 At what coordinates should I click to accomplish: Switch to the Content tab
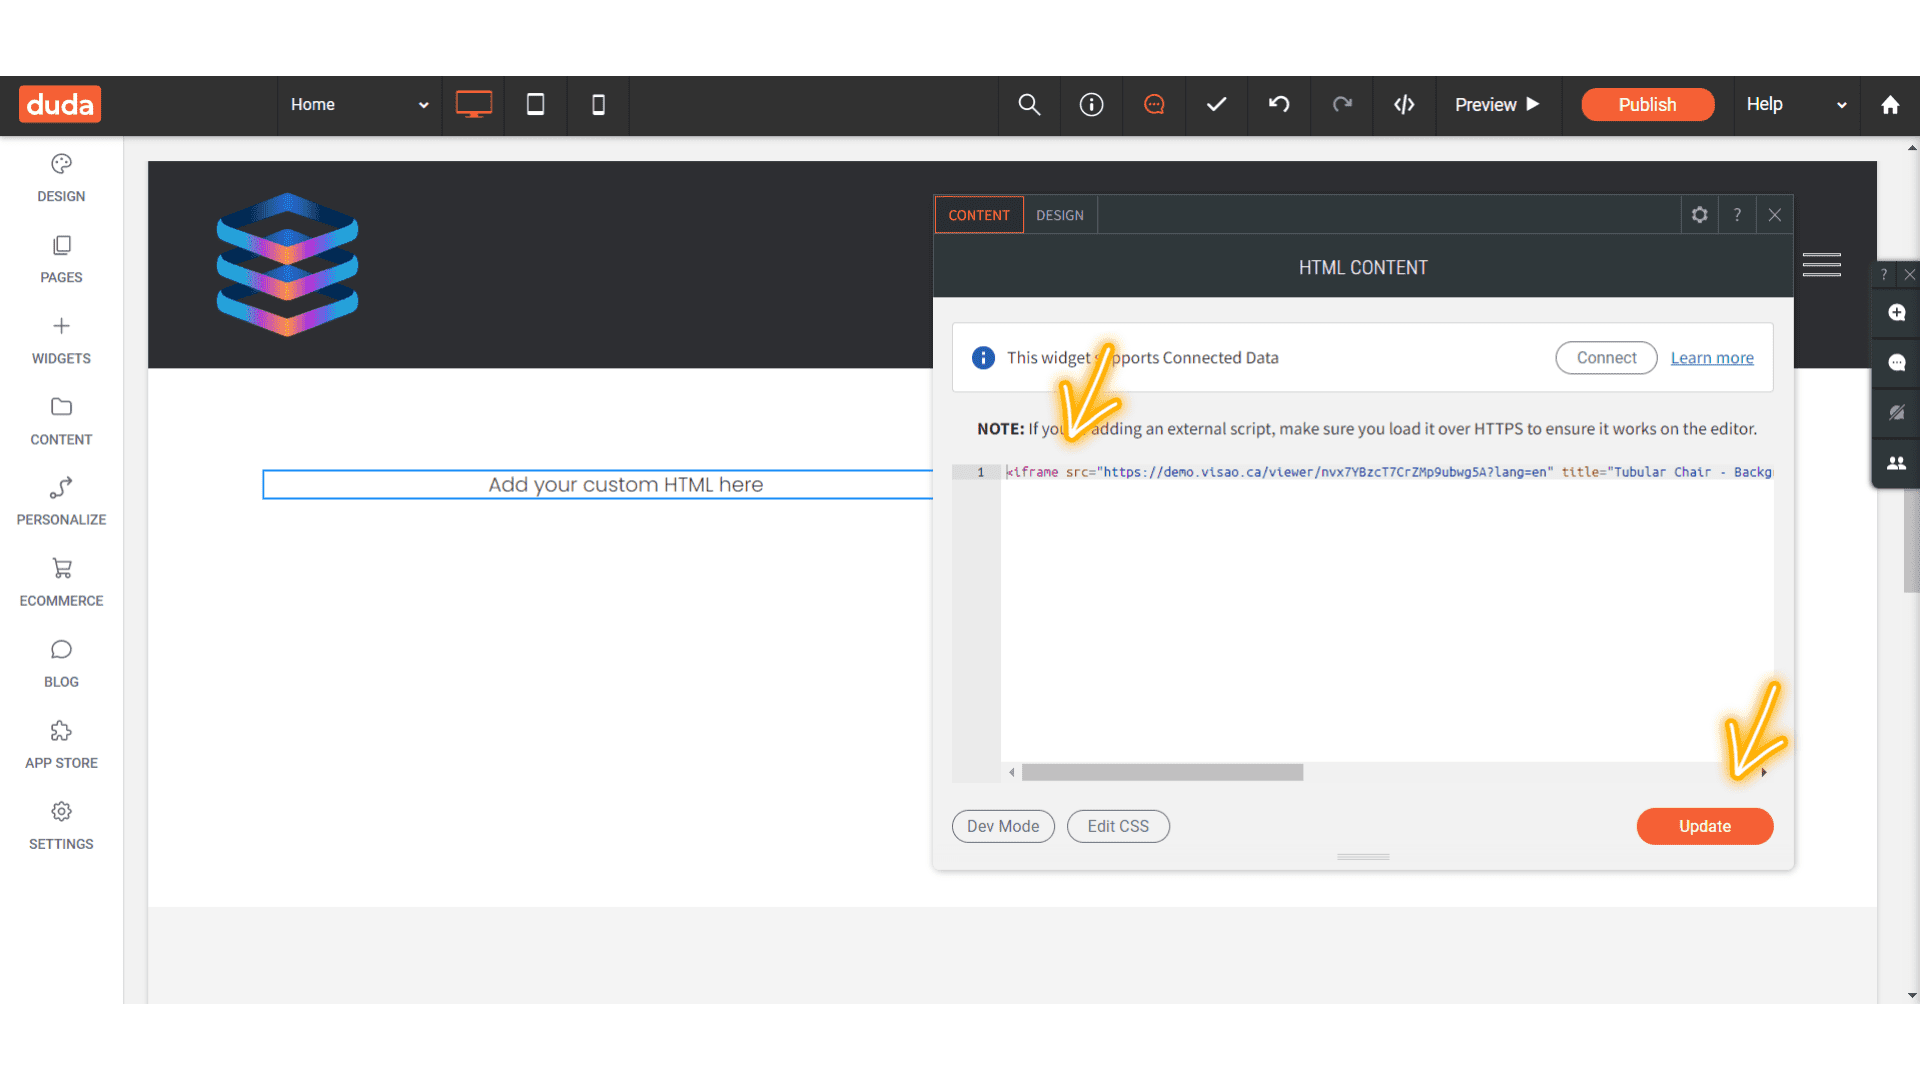979,215
